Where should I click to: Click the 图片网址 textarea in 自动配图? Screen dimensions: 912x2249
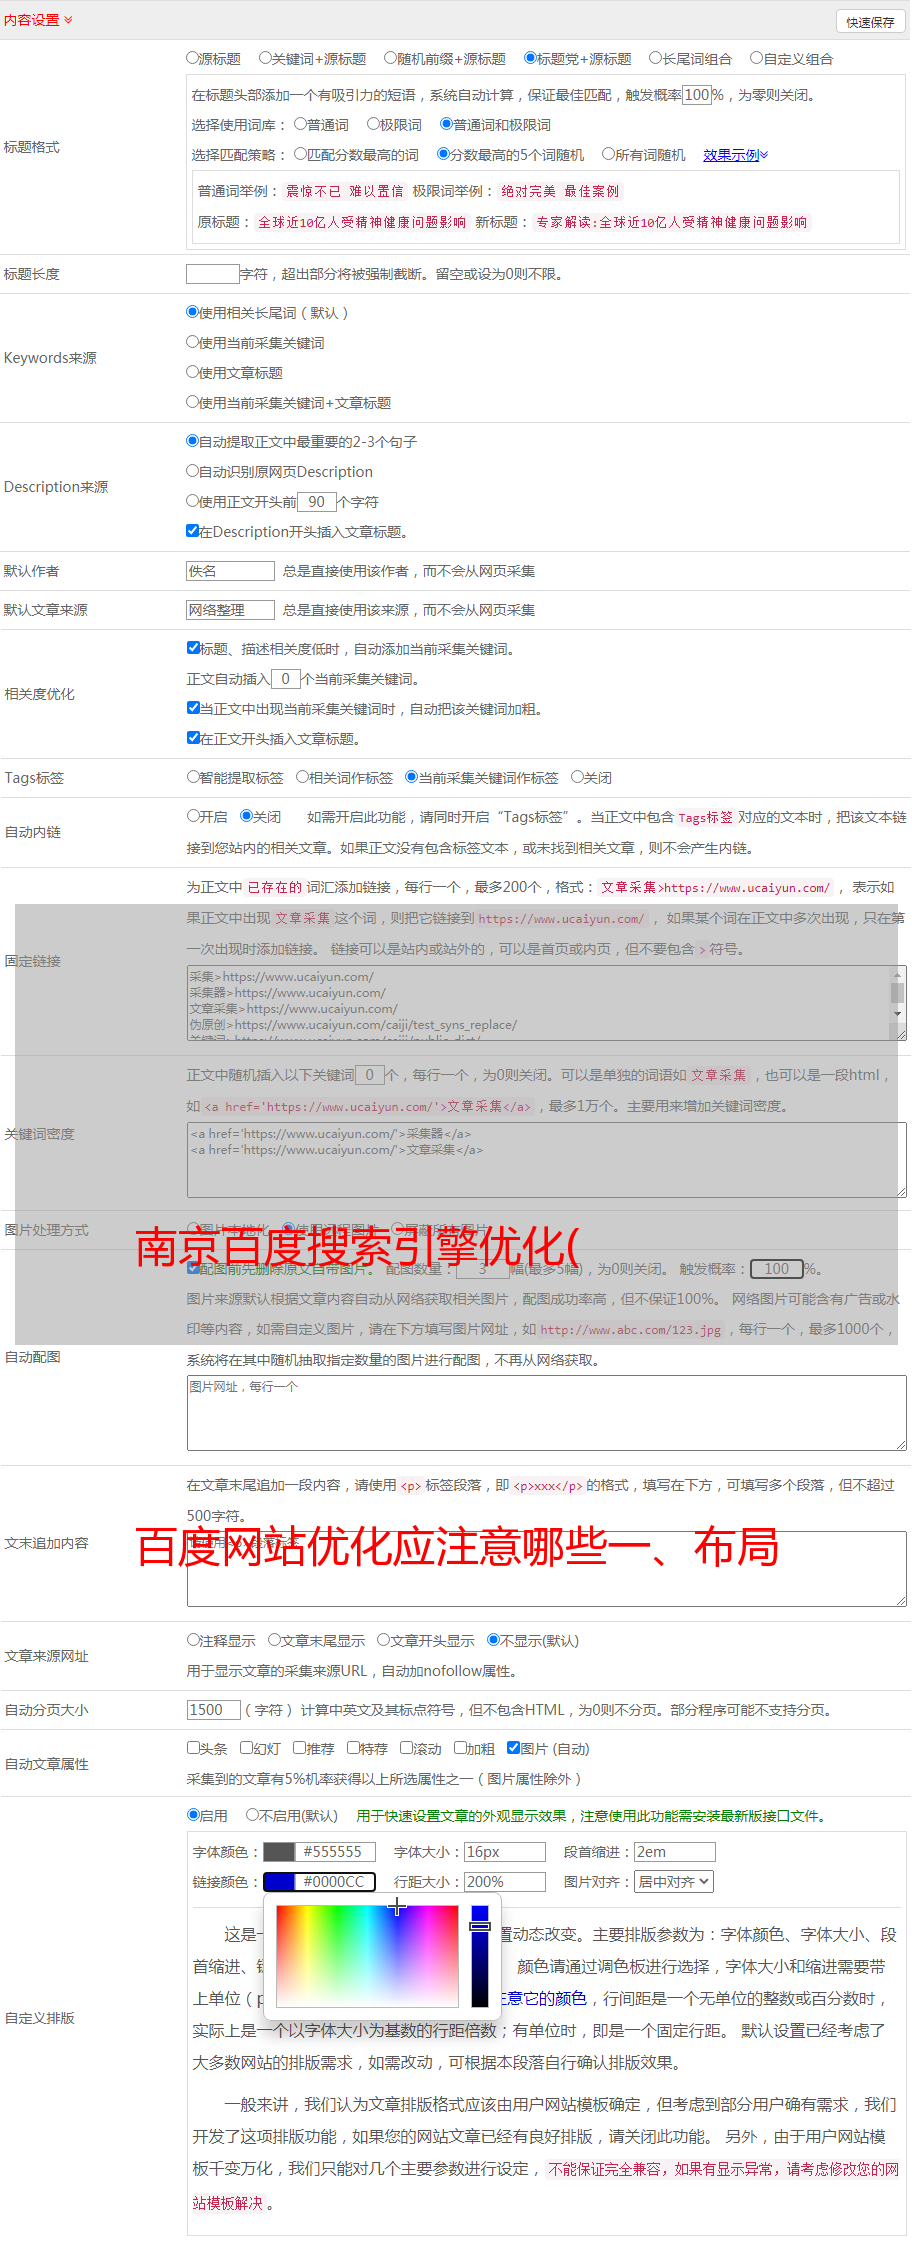[x=546, y=1413]
